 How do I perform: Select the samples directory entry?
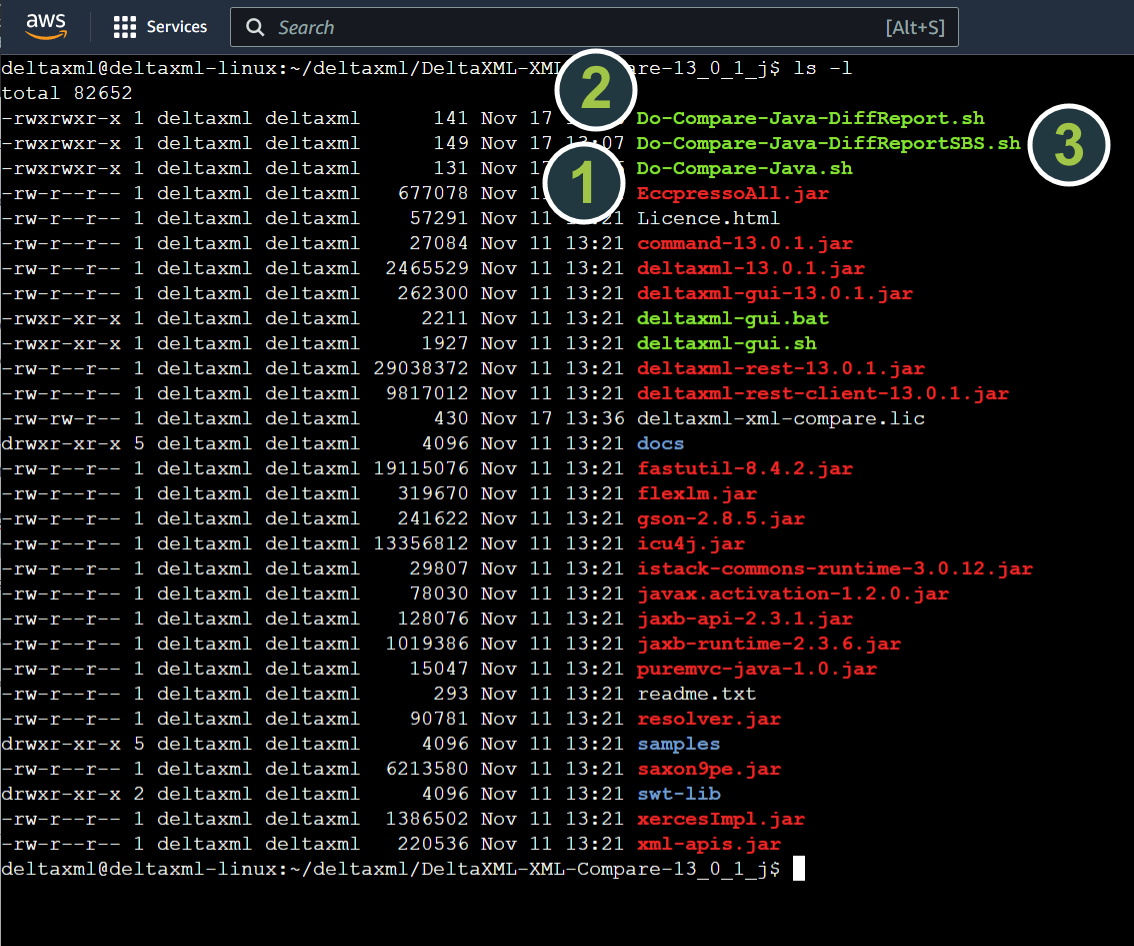[678, 744]
